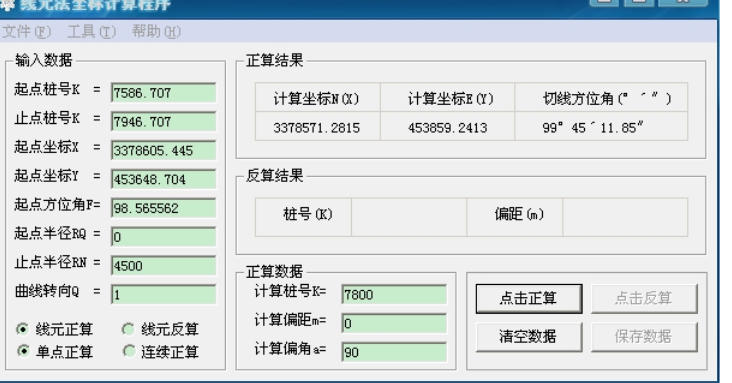Click the 起点半径RQ input field
The width and height of the screenshot is (732, 383).
tap(163, 237)
